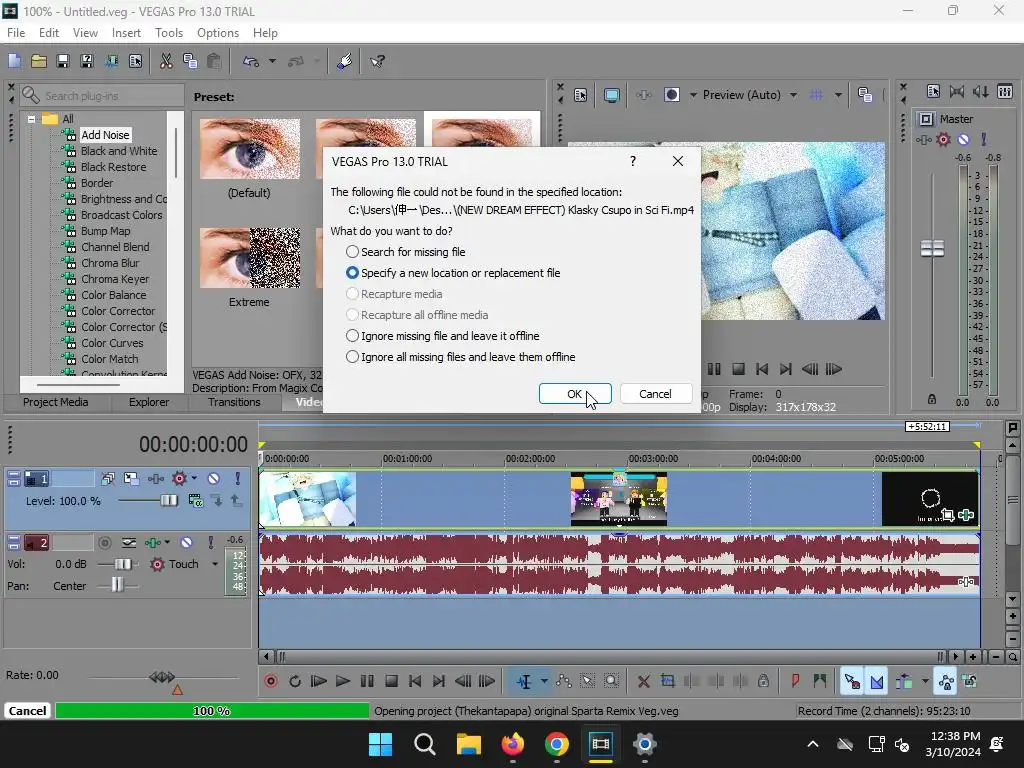Open the Tools menu

(168, 33)
